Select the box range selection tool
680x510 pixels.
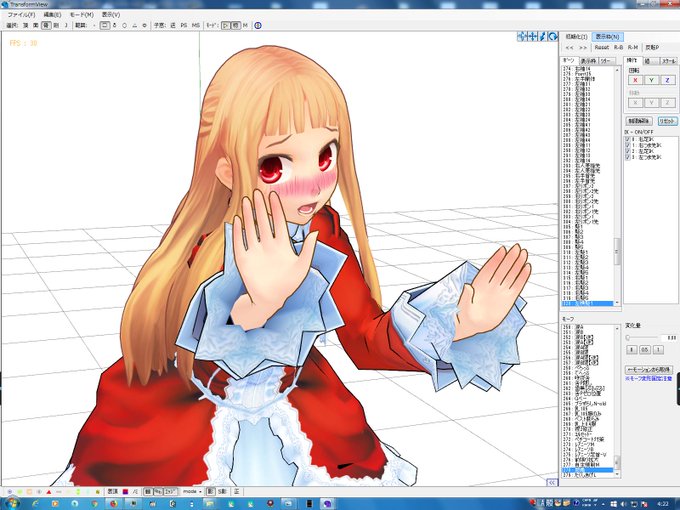[x=105, y=26]
